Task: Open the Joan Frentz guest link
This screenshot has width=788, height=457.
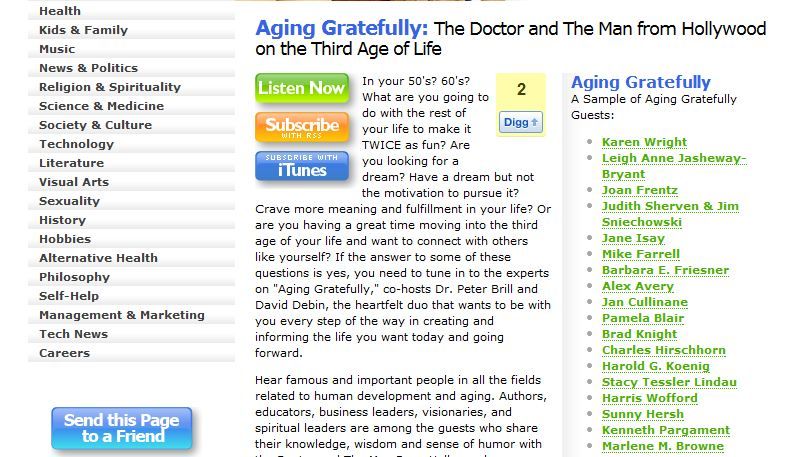Action: (x=640, y=190)
